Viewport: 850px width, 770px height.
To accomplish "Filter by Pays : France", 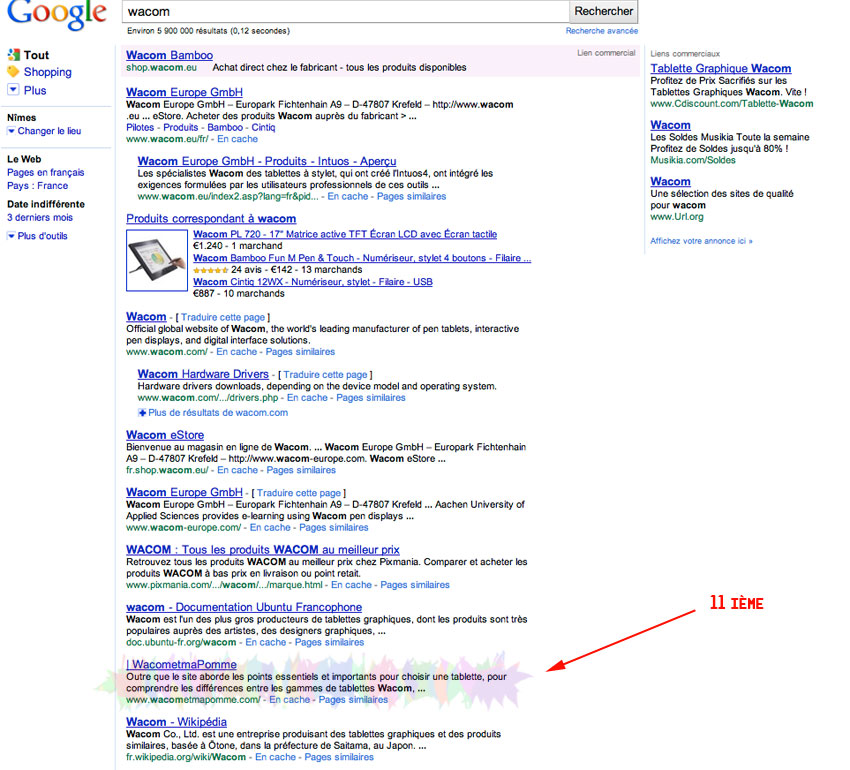I will pos(37,185).
